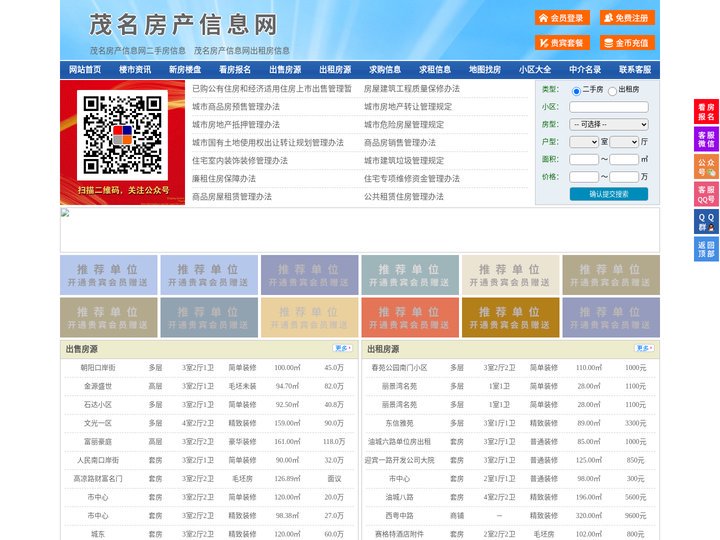Click the orange-red 推荐单位 banner

point(410,317)
